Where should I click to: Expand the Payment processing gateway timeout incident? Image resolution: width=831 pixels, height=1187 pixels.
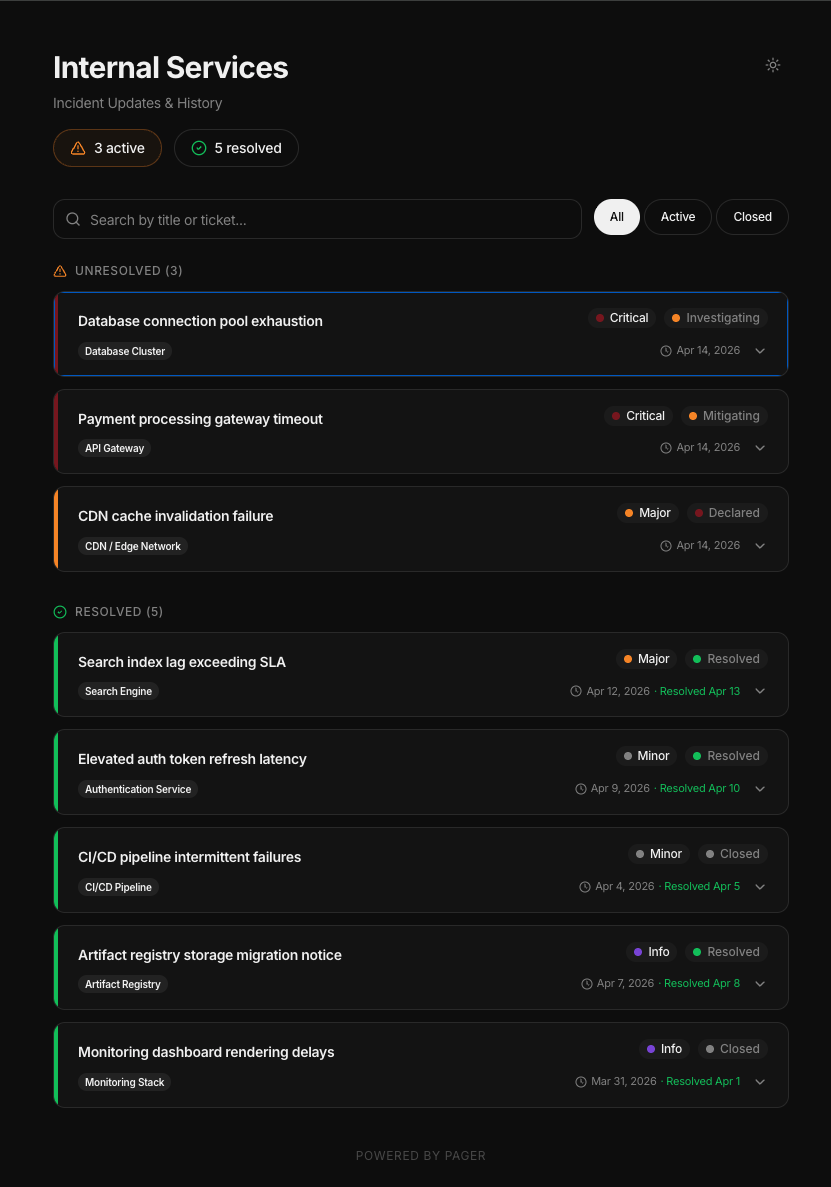click(760, 448)
